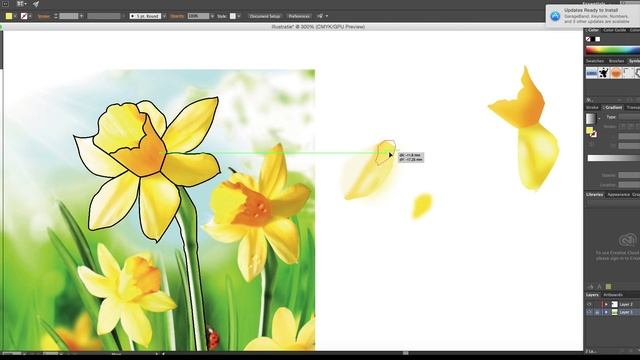Adjust the stroke weight stepper arrows

(56, 16)
